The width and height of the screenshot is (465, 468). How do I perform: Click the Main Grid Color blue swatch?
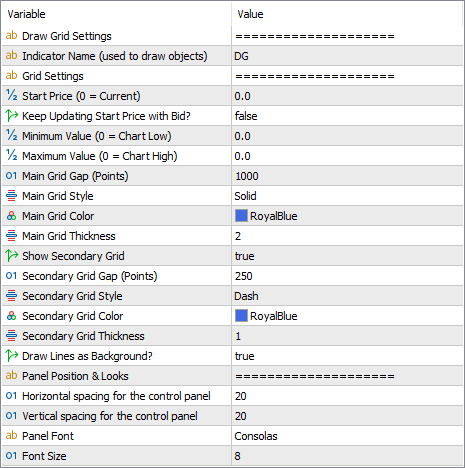241,216
